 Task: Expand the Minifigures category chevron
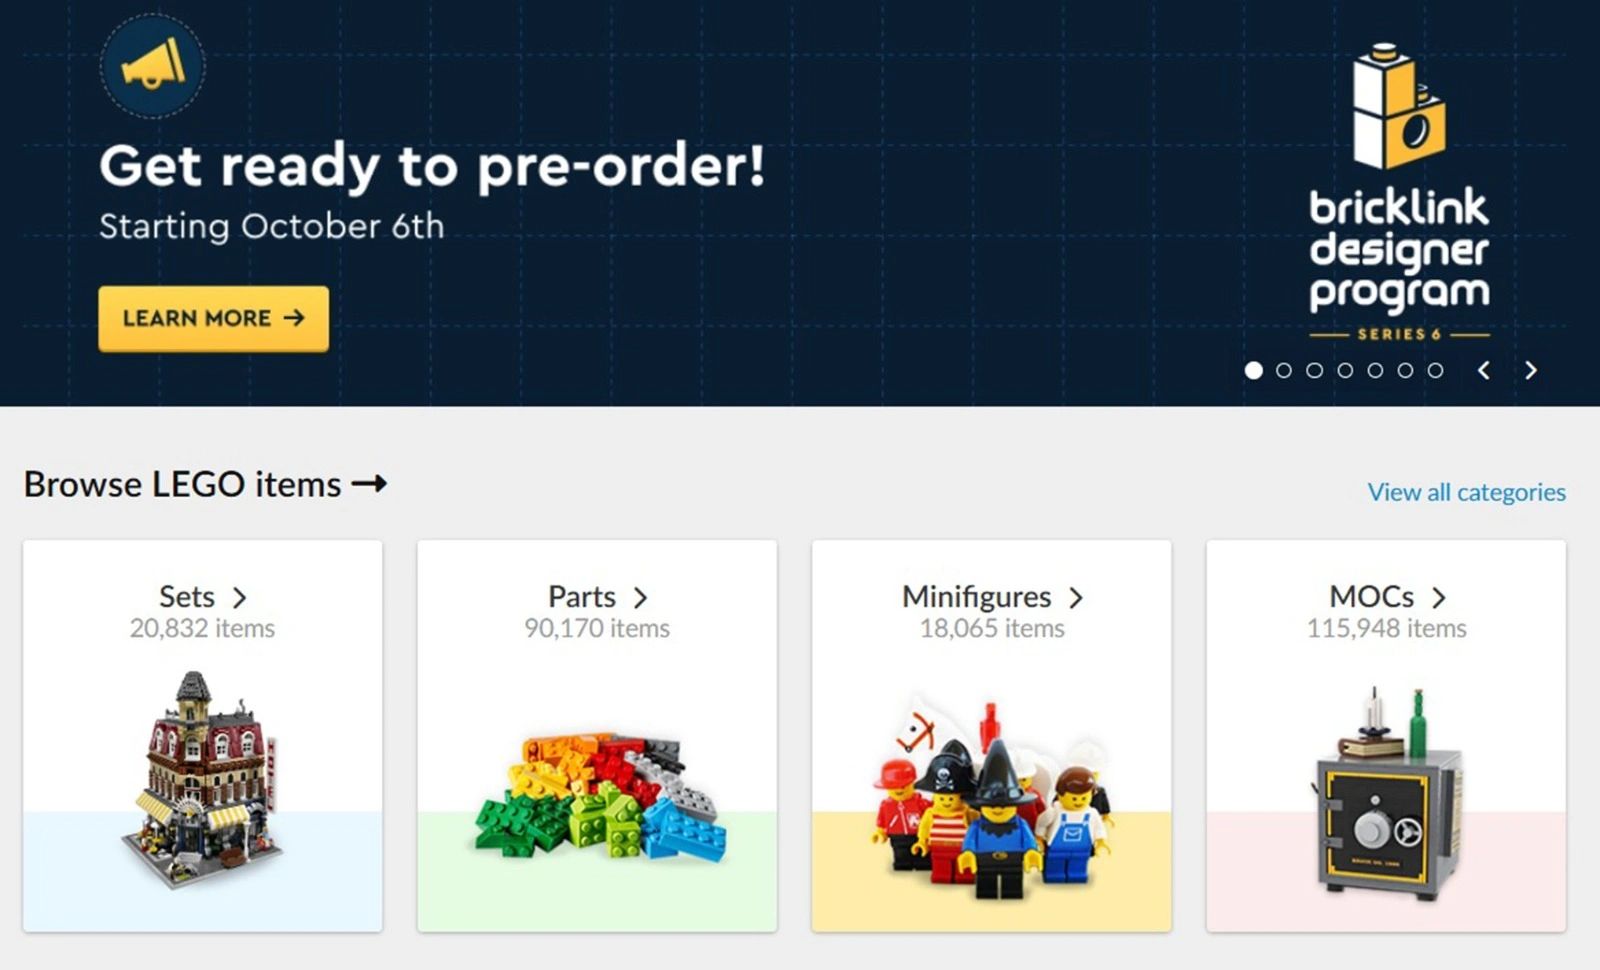coord(1076,598)
